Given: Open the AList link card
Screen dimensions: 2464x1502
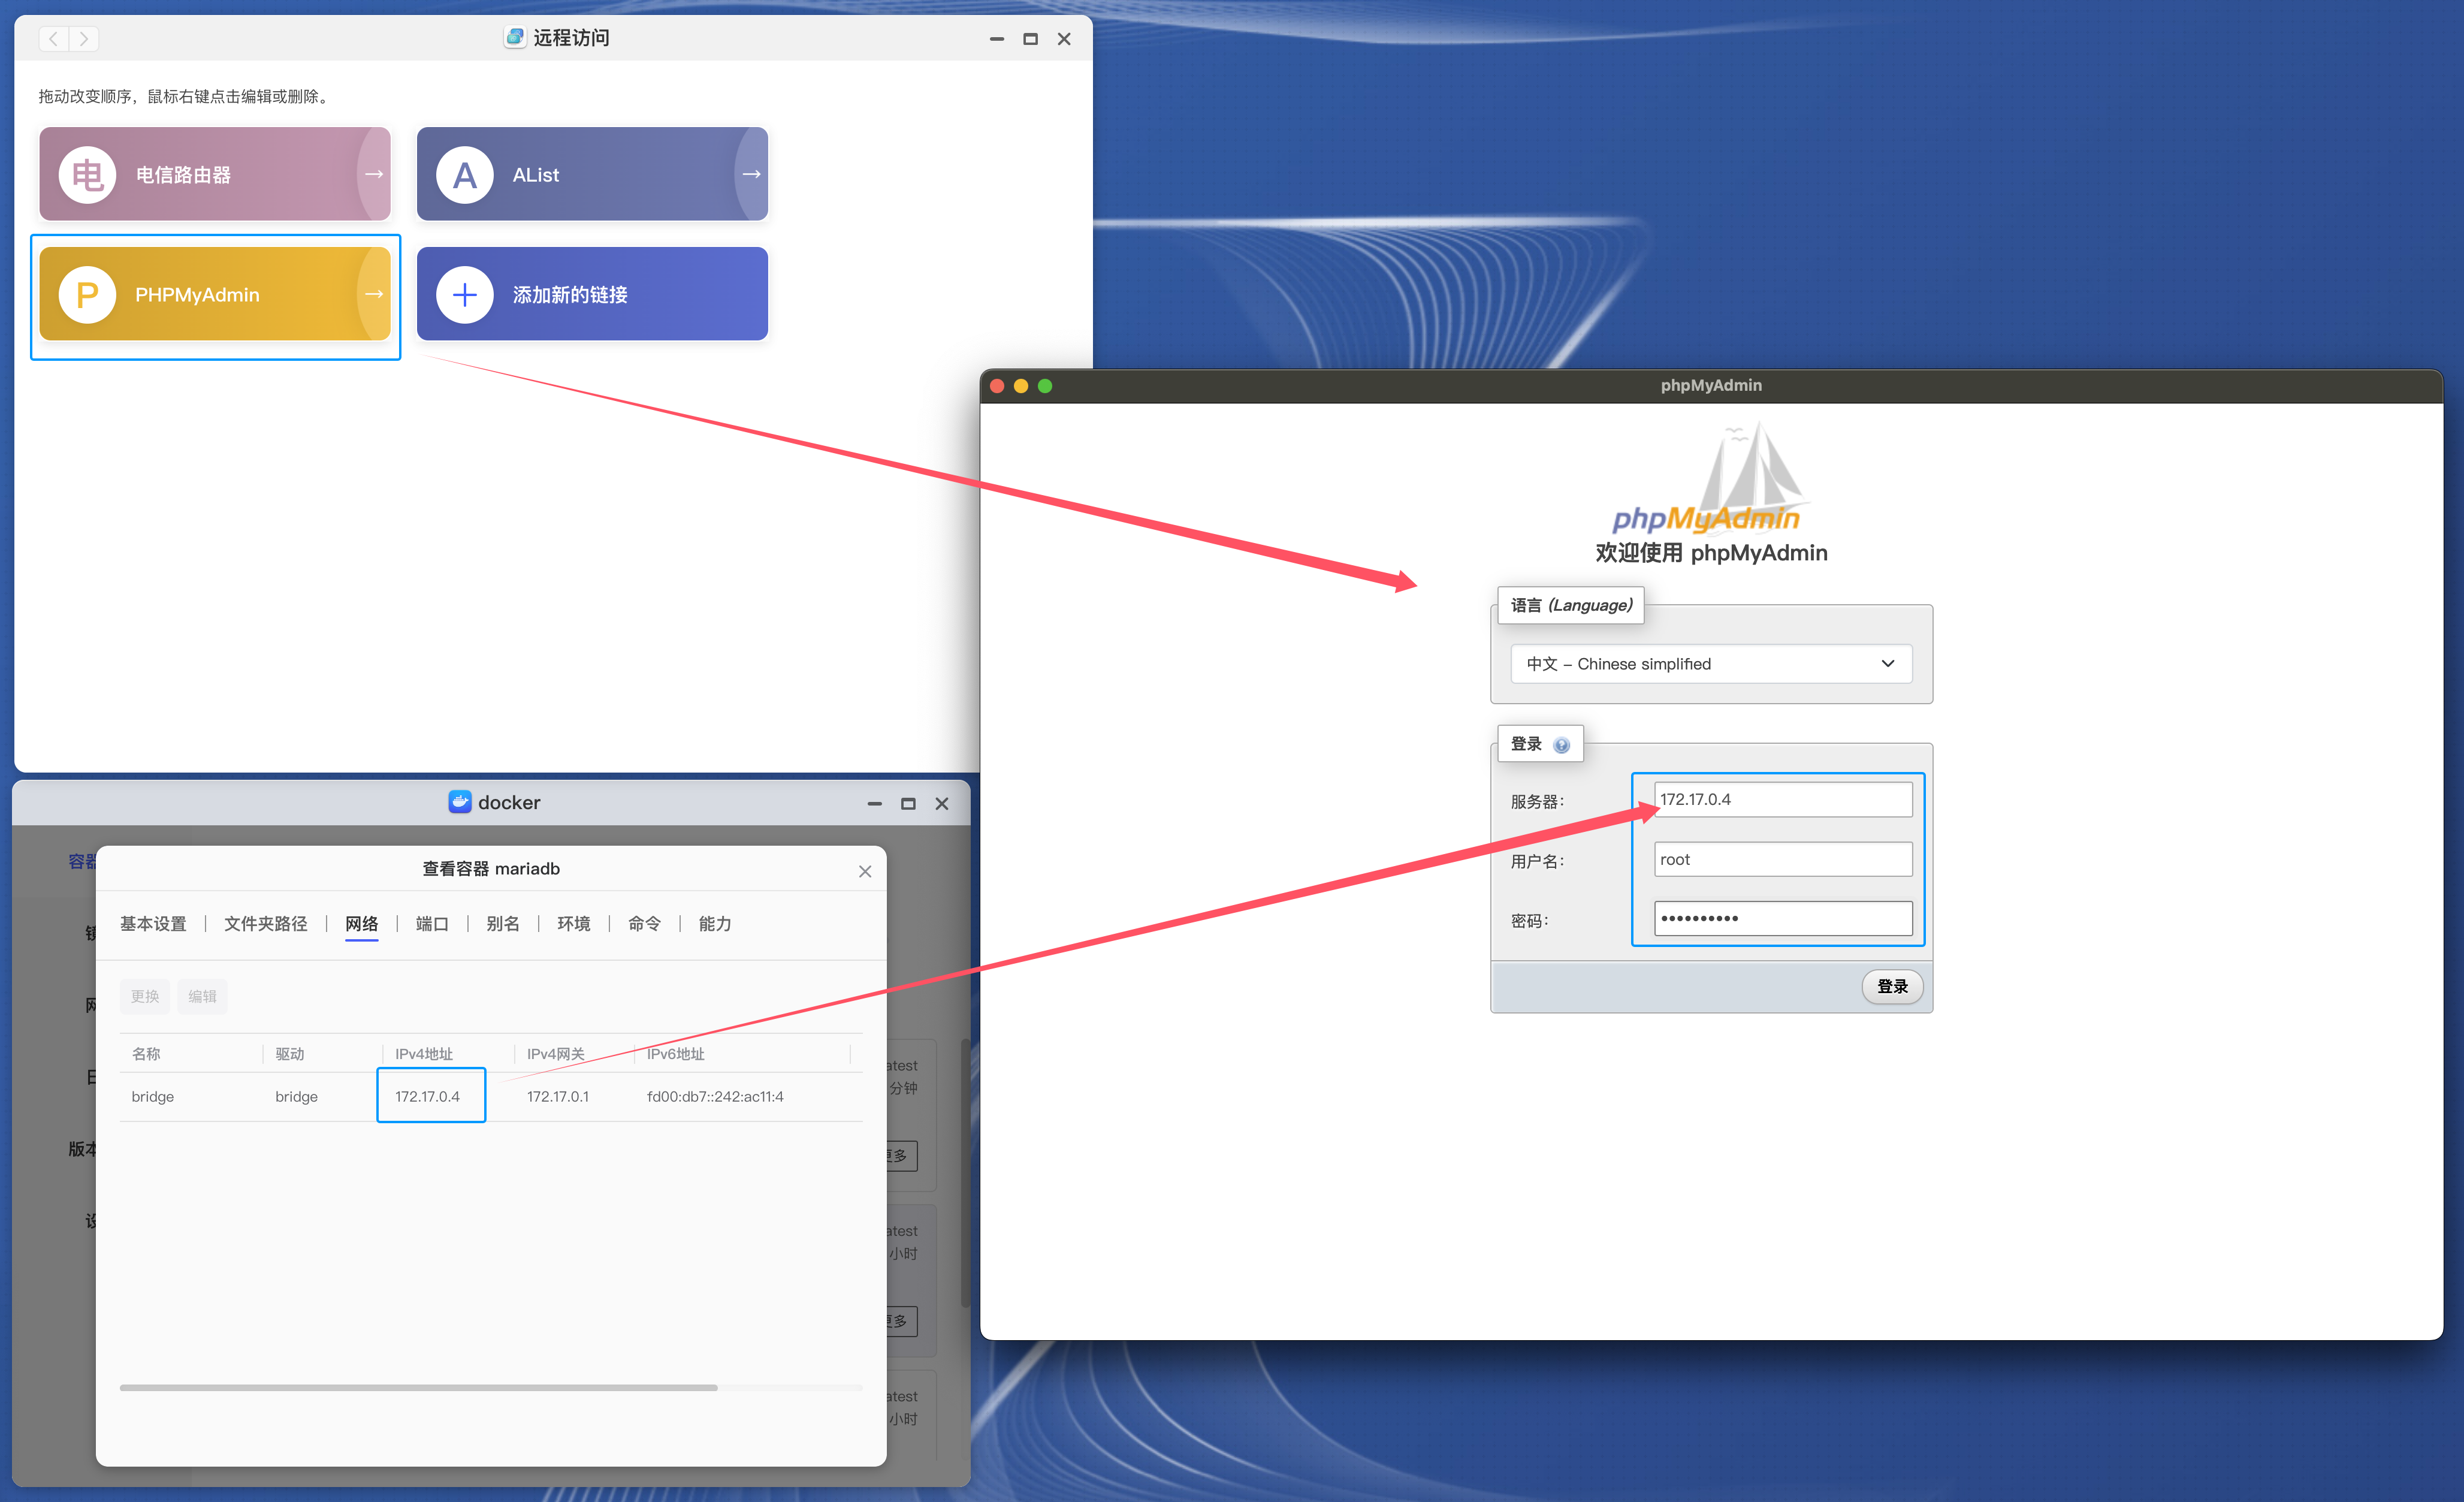Looking at the screenshot, I should click(x=592, y=174).
